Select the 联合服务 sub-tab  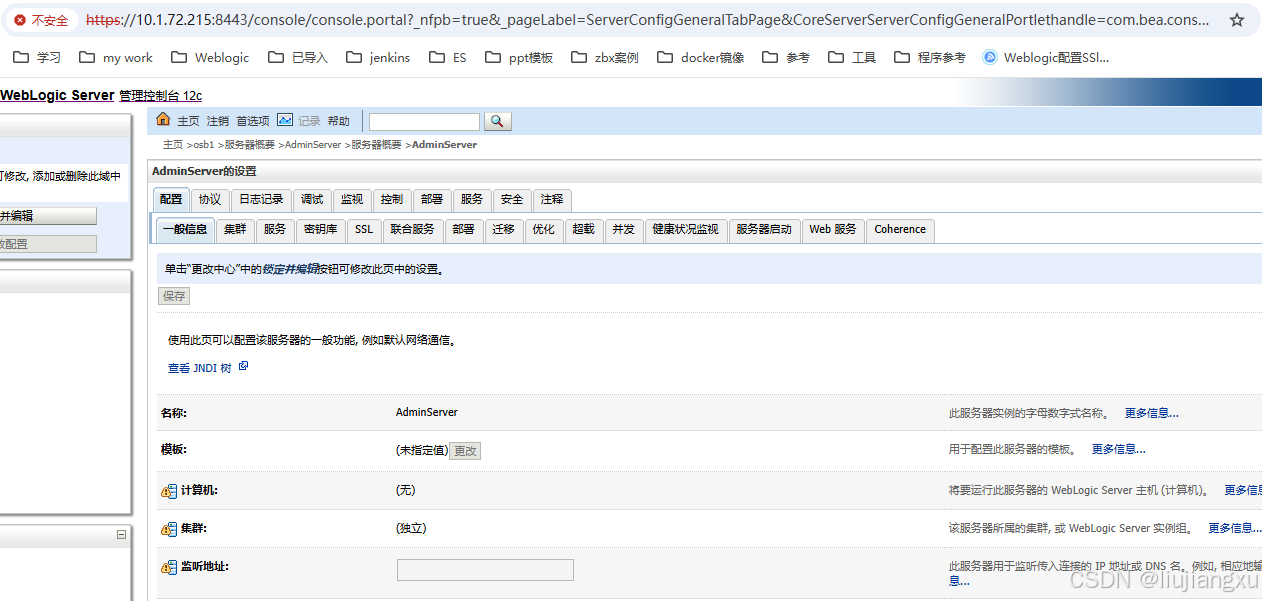click(412, 229)
